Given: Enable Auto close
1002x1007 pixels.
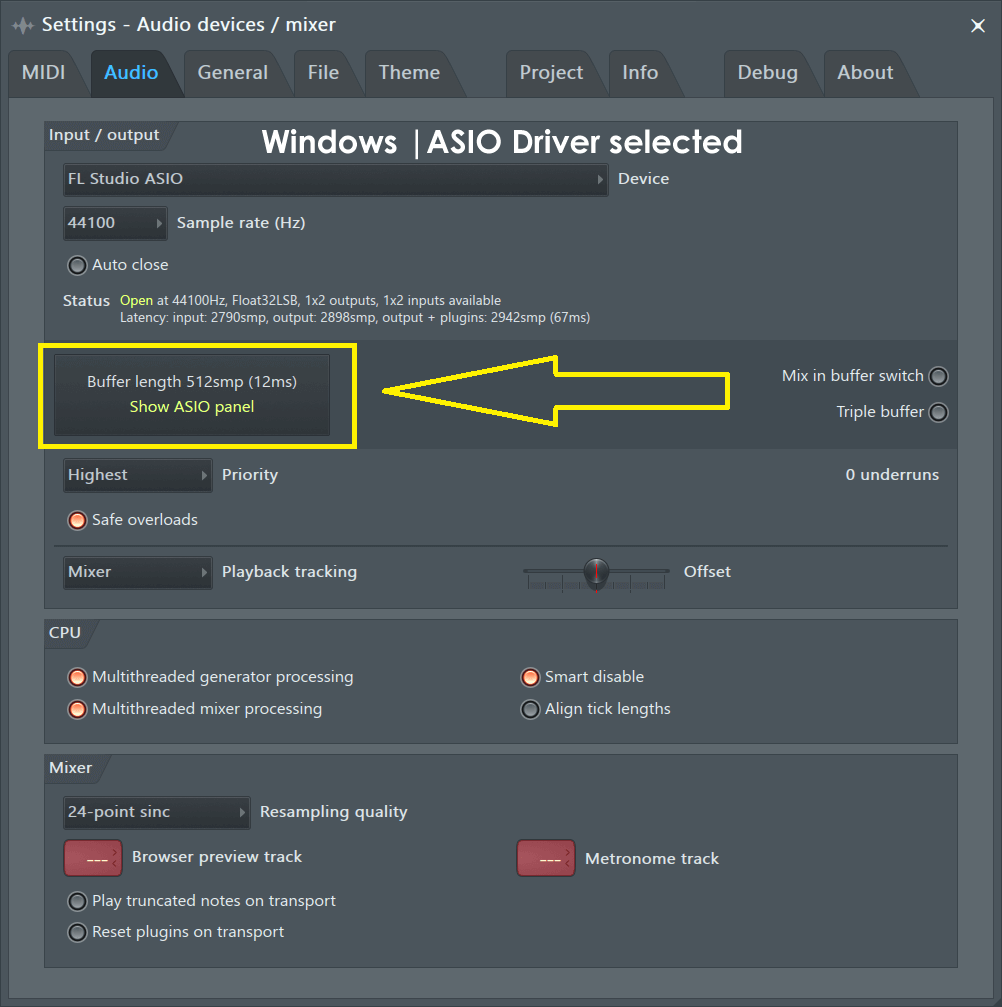Looking at the screenshot, I should [77, 265].
